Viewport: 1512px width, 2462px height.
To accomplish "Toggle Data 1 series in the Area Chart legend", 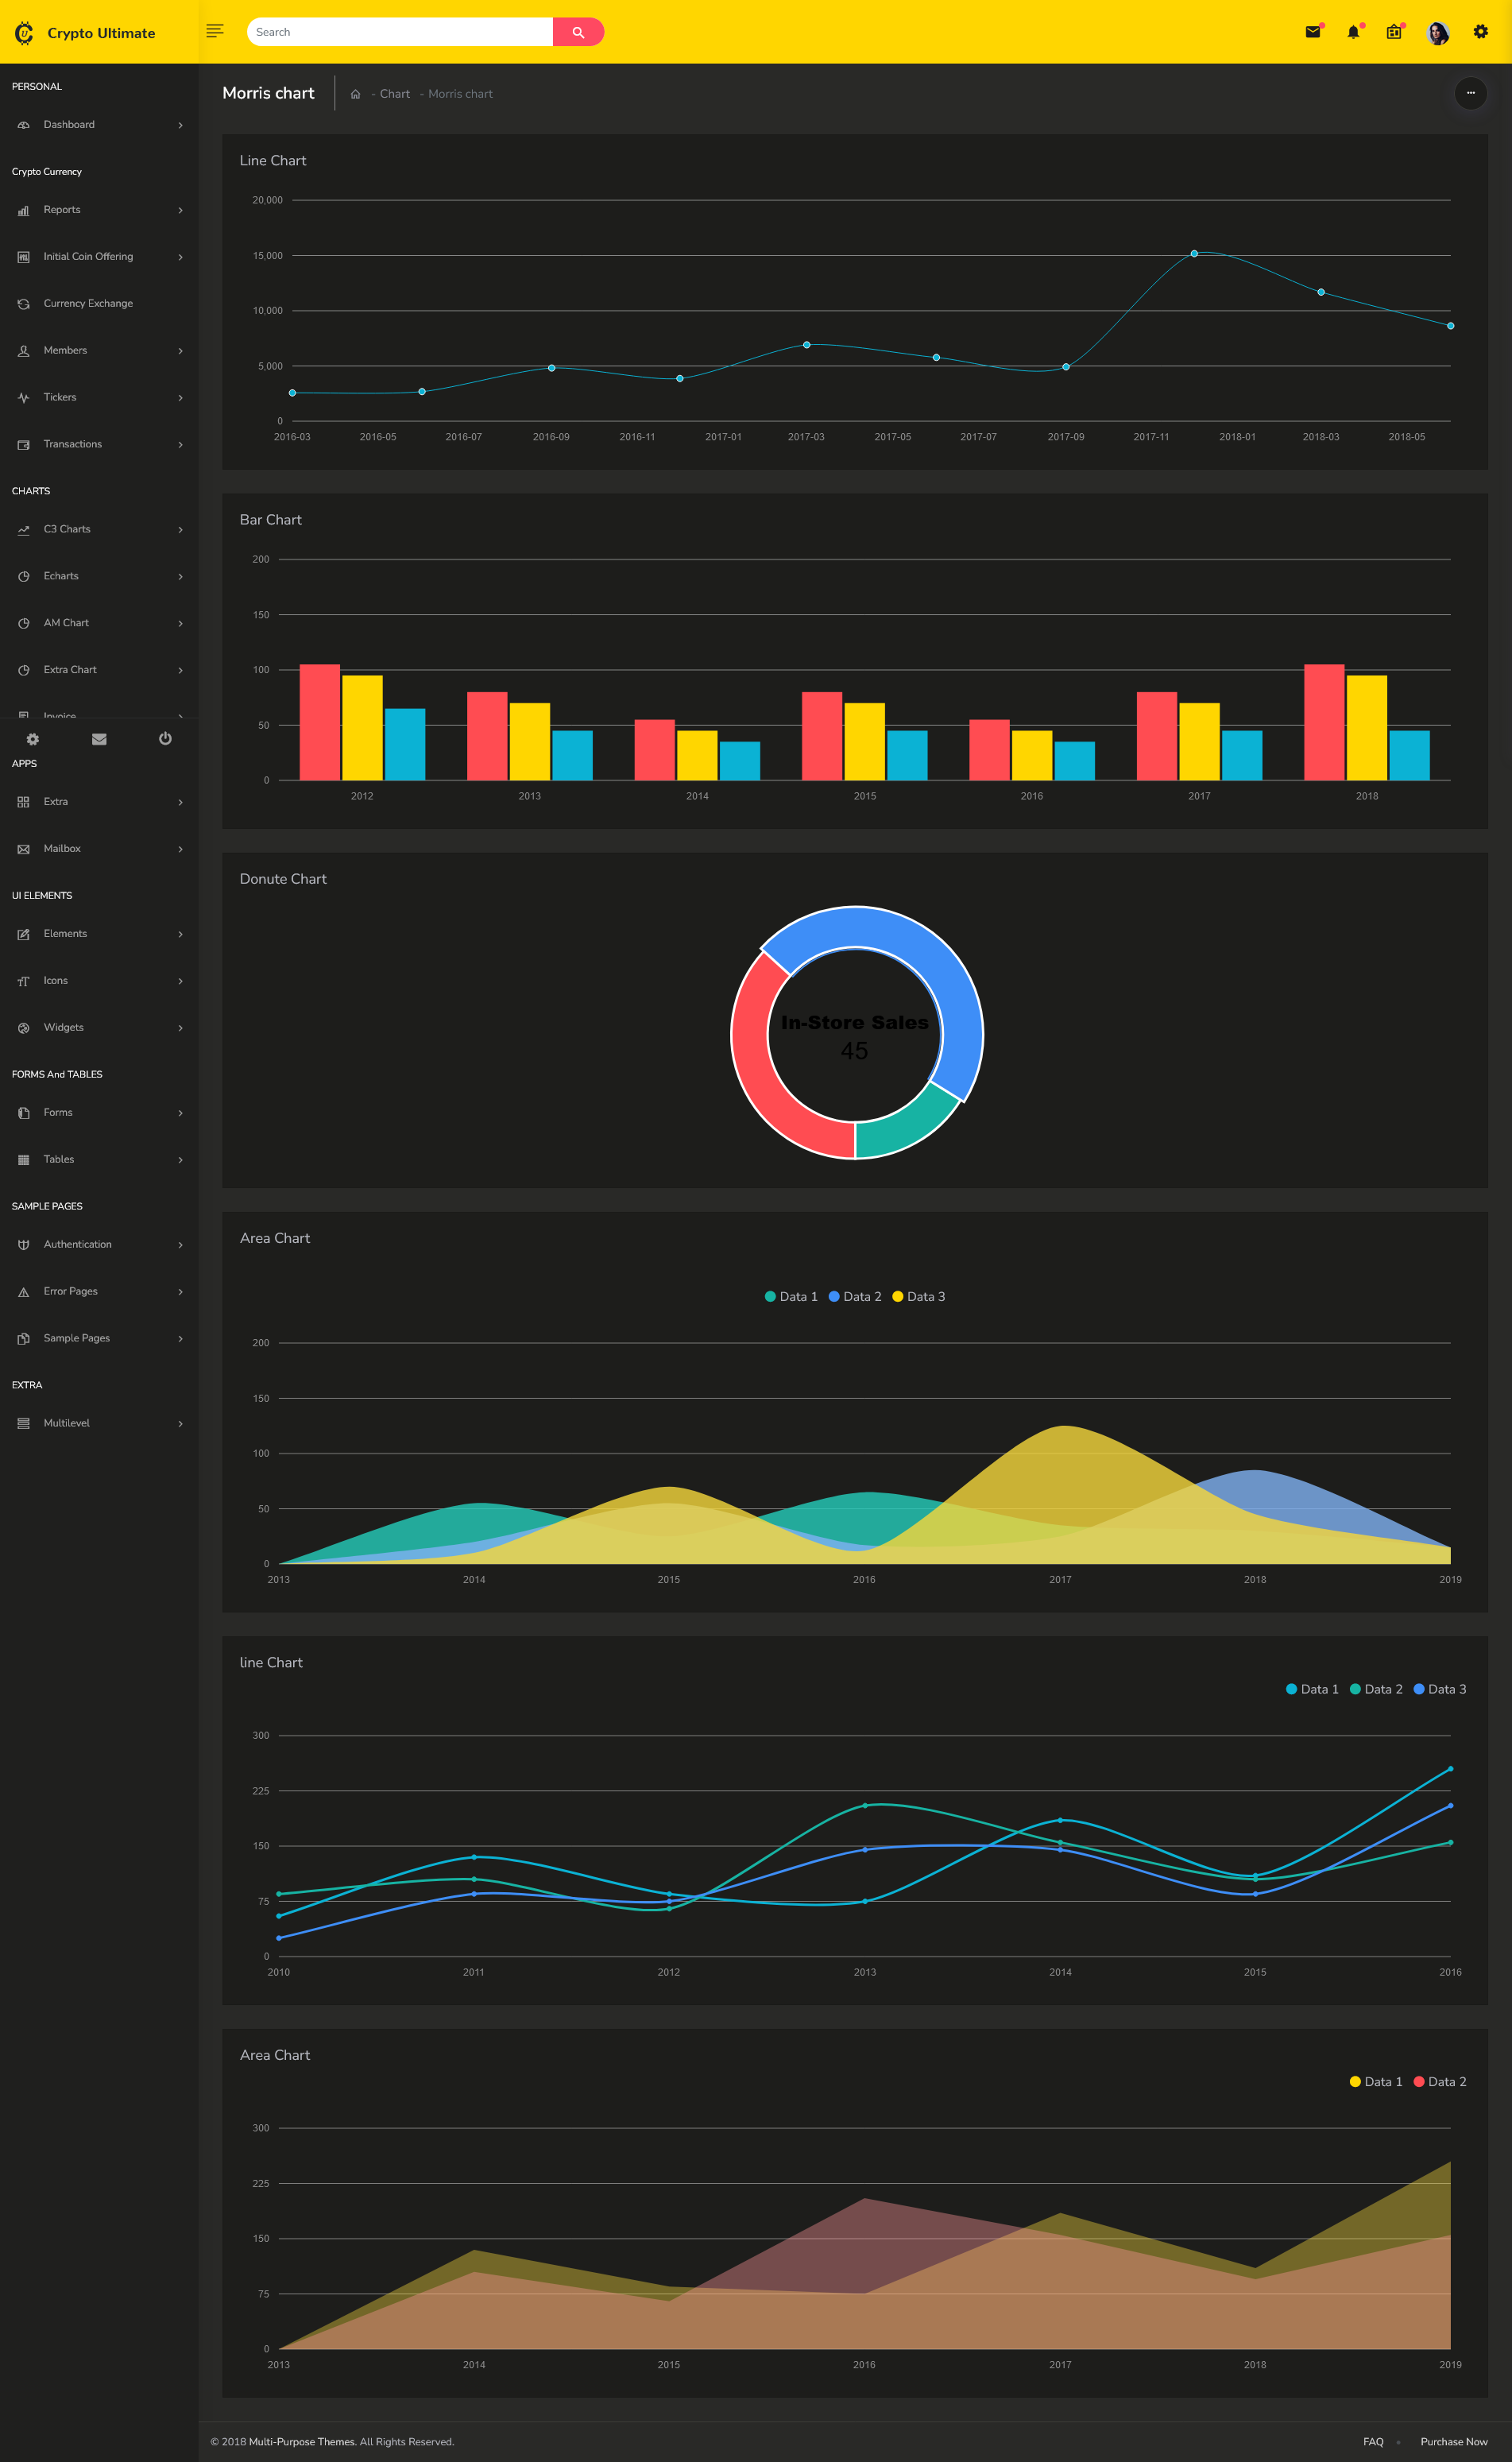I will pyautogui.click(x=790, y=1296).
